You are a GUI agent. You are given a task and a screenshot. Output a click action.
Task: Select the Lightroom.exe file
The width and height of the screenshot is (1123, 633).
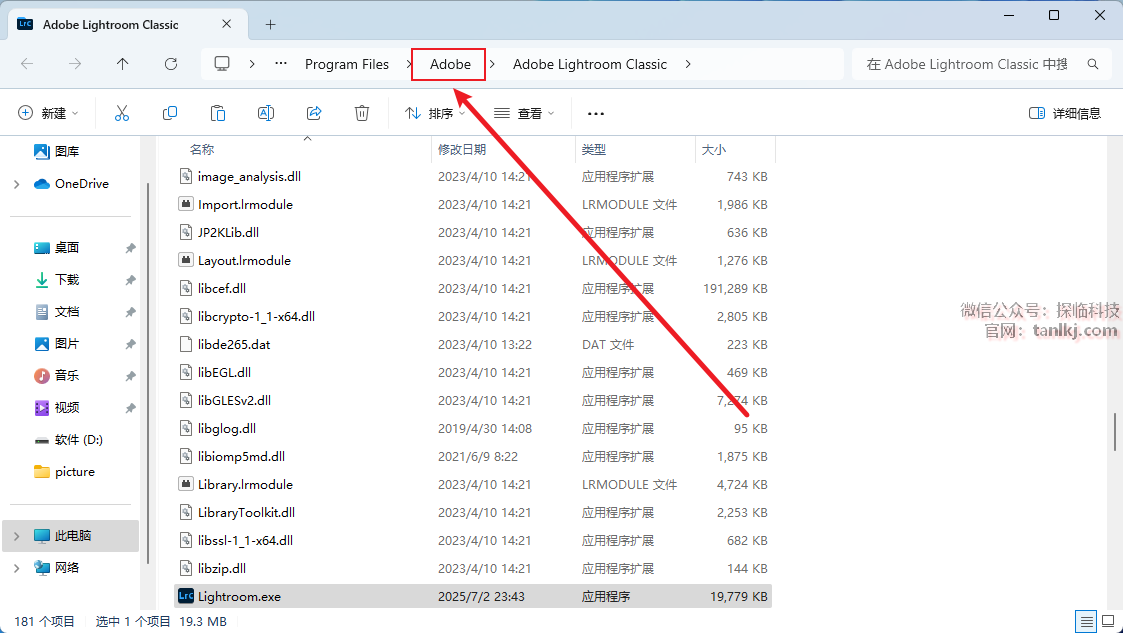(240, 597)
